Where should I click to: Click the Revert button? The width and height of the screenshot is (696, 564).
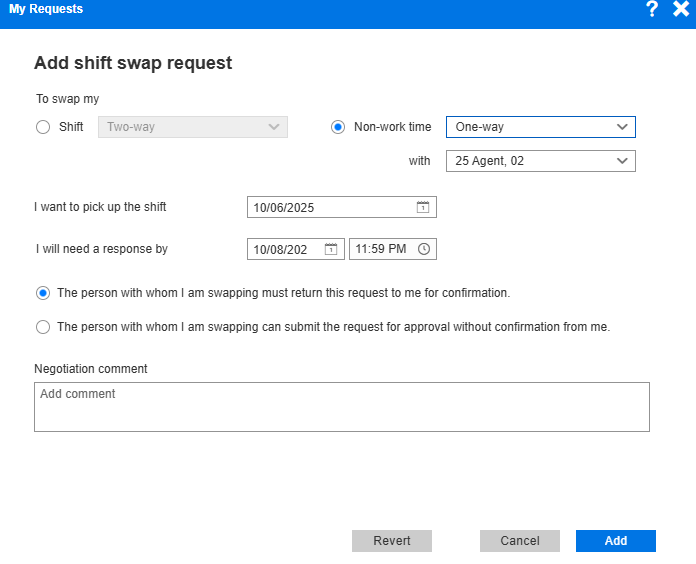tap(392, 541)
